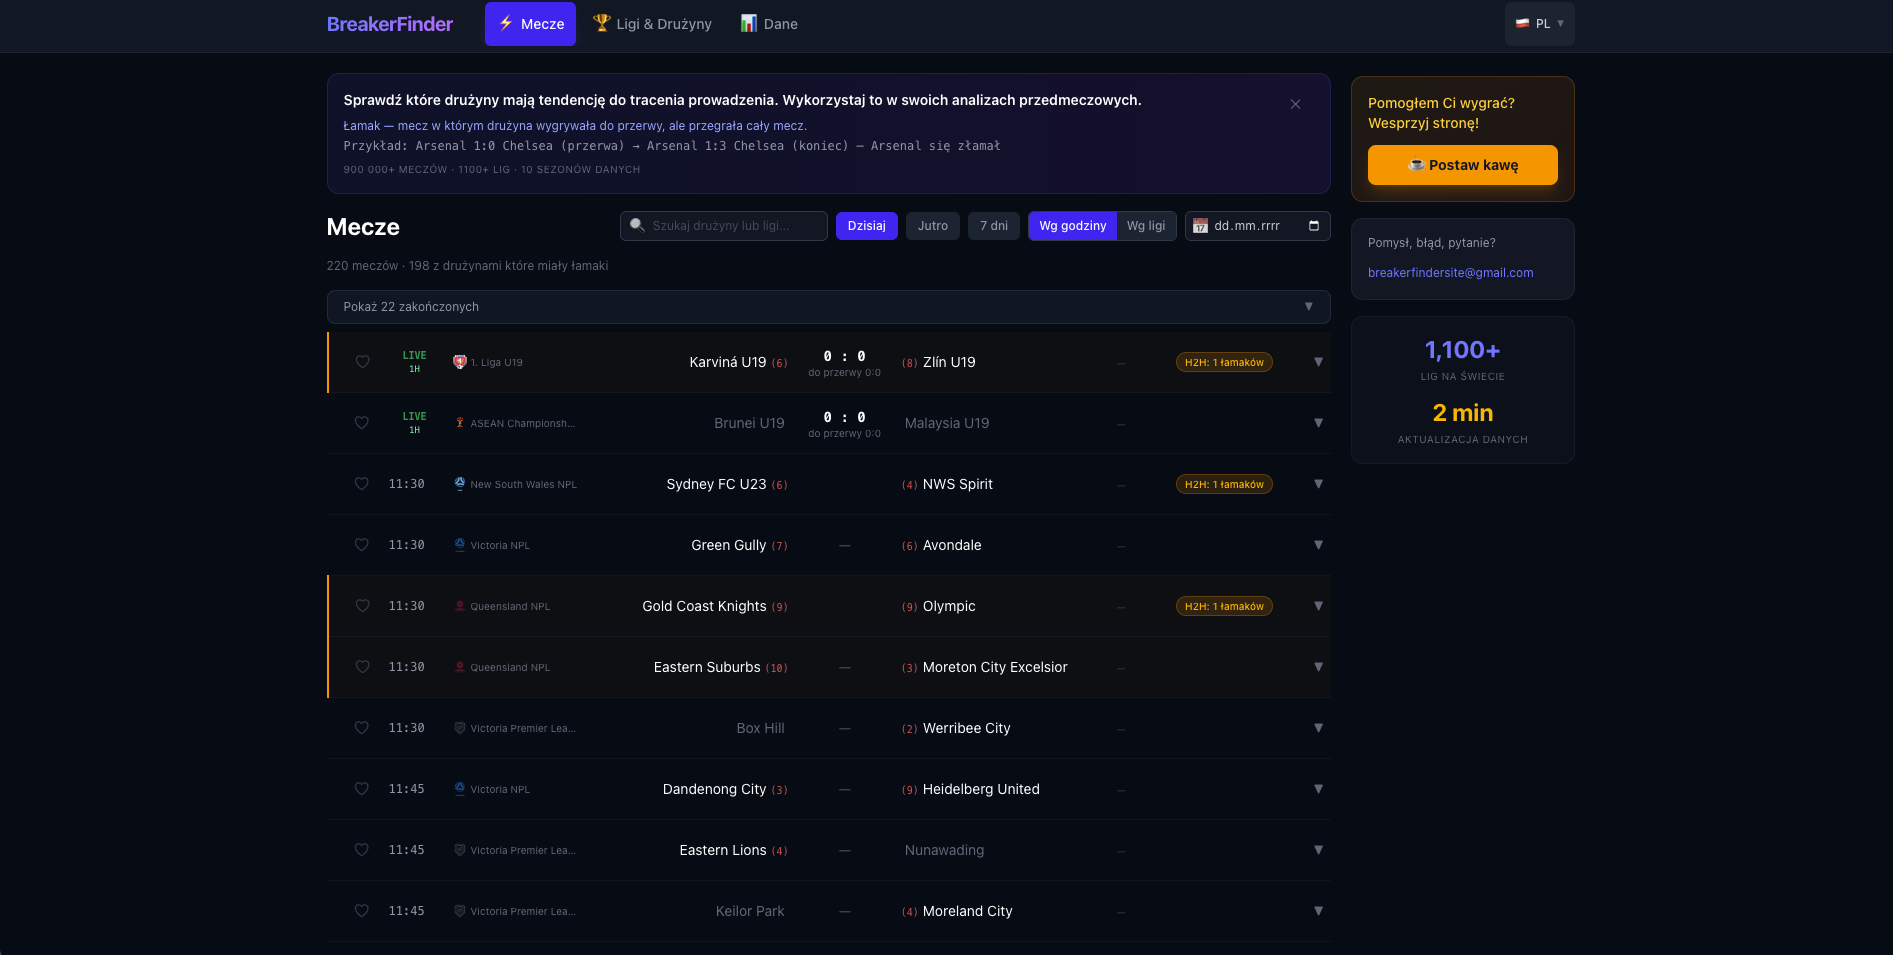Open the Ligi & Drużyny tab
The image size is (1893, 955).
pyautogui.click(x=652, y=24)
